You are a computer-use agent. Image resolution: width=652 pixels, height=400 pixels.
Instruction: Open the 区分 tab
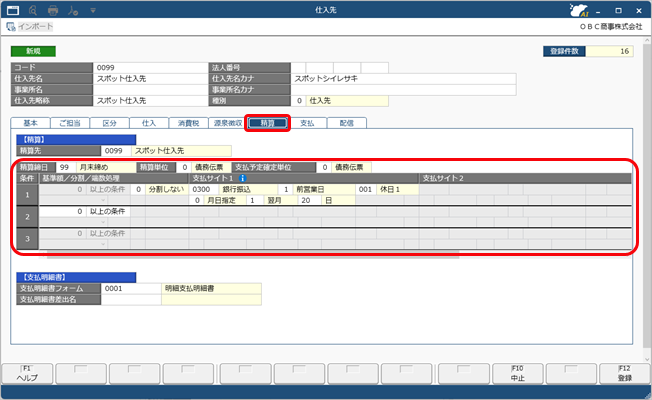[109, 123]
